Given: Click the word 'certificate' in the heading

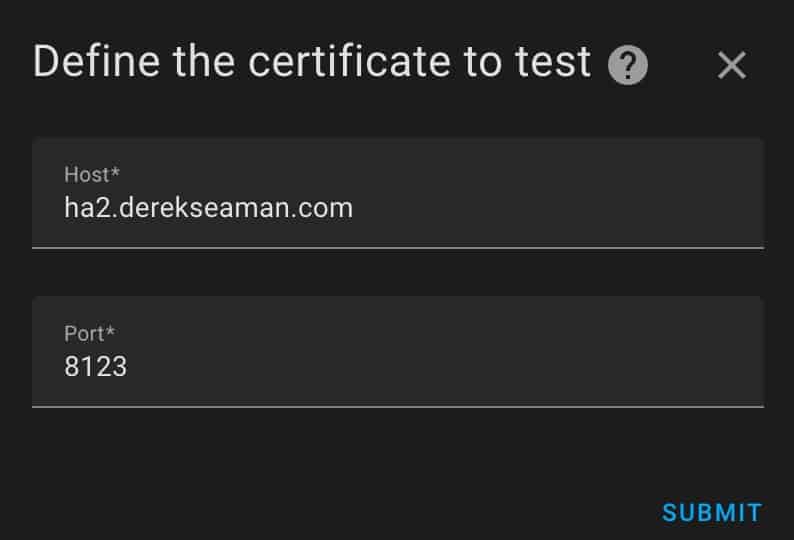Looking at the screenshot, I should [x=349, y=62].
